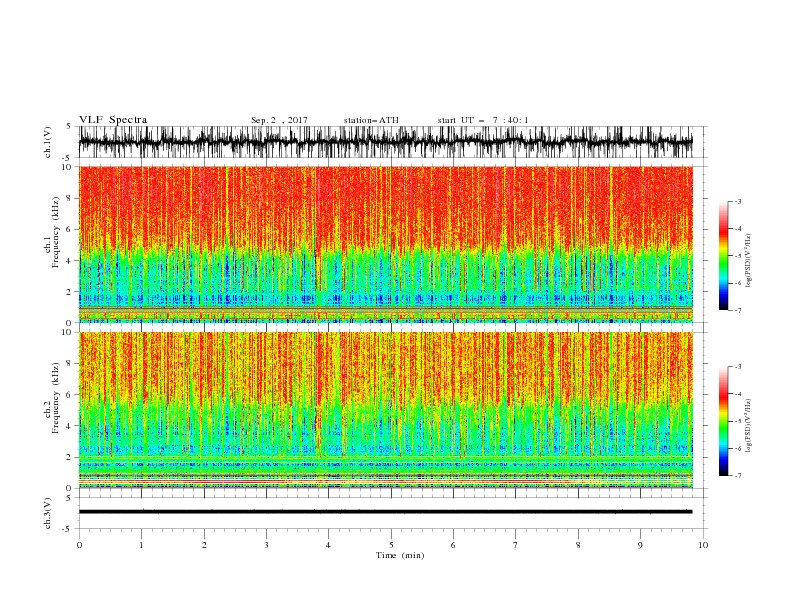Image resolution: width=792 pixels, height=612 pixels.
Task: Click the "VLF Spectra" title text
Action: click(113, 120)
